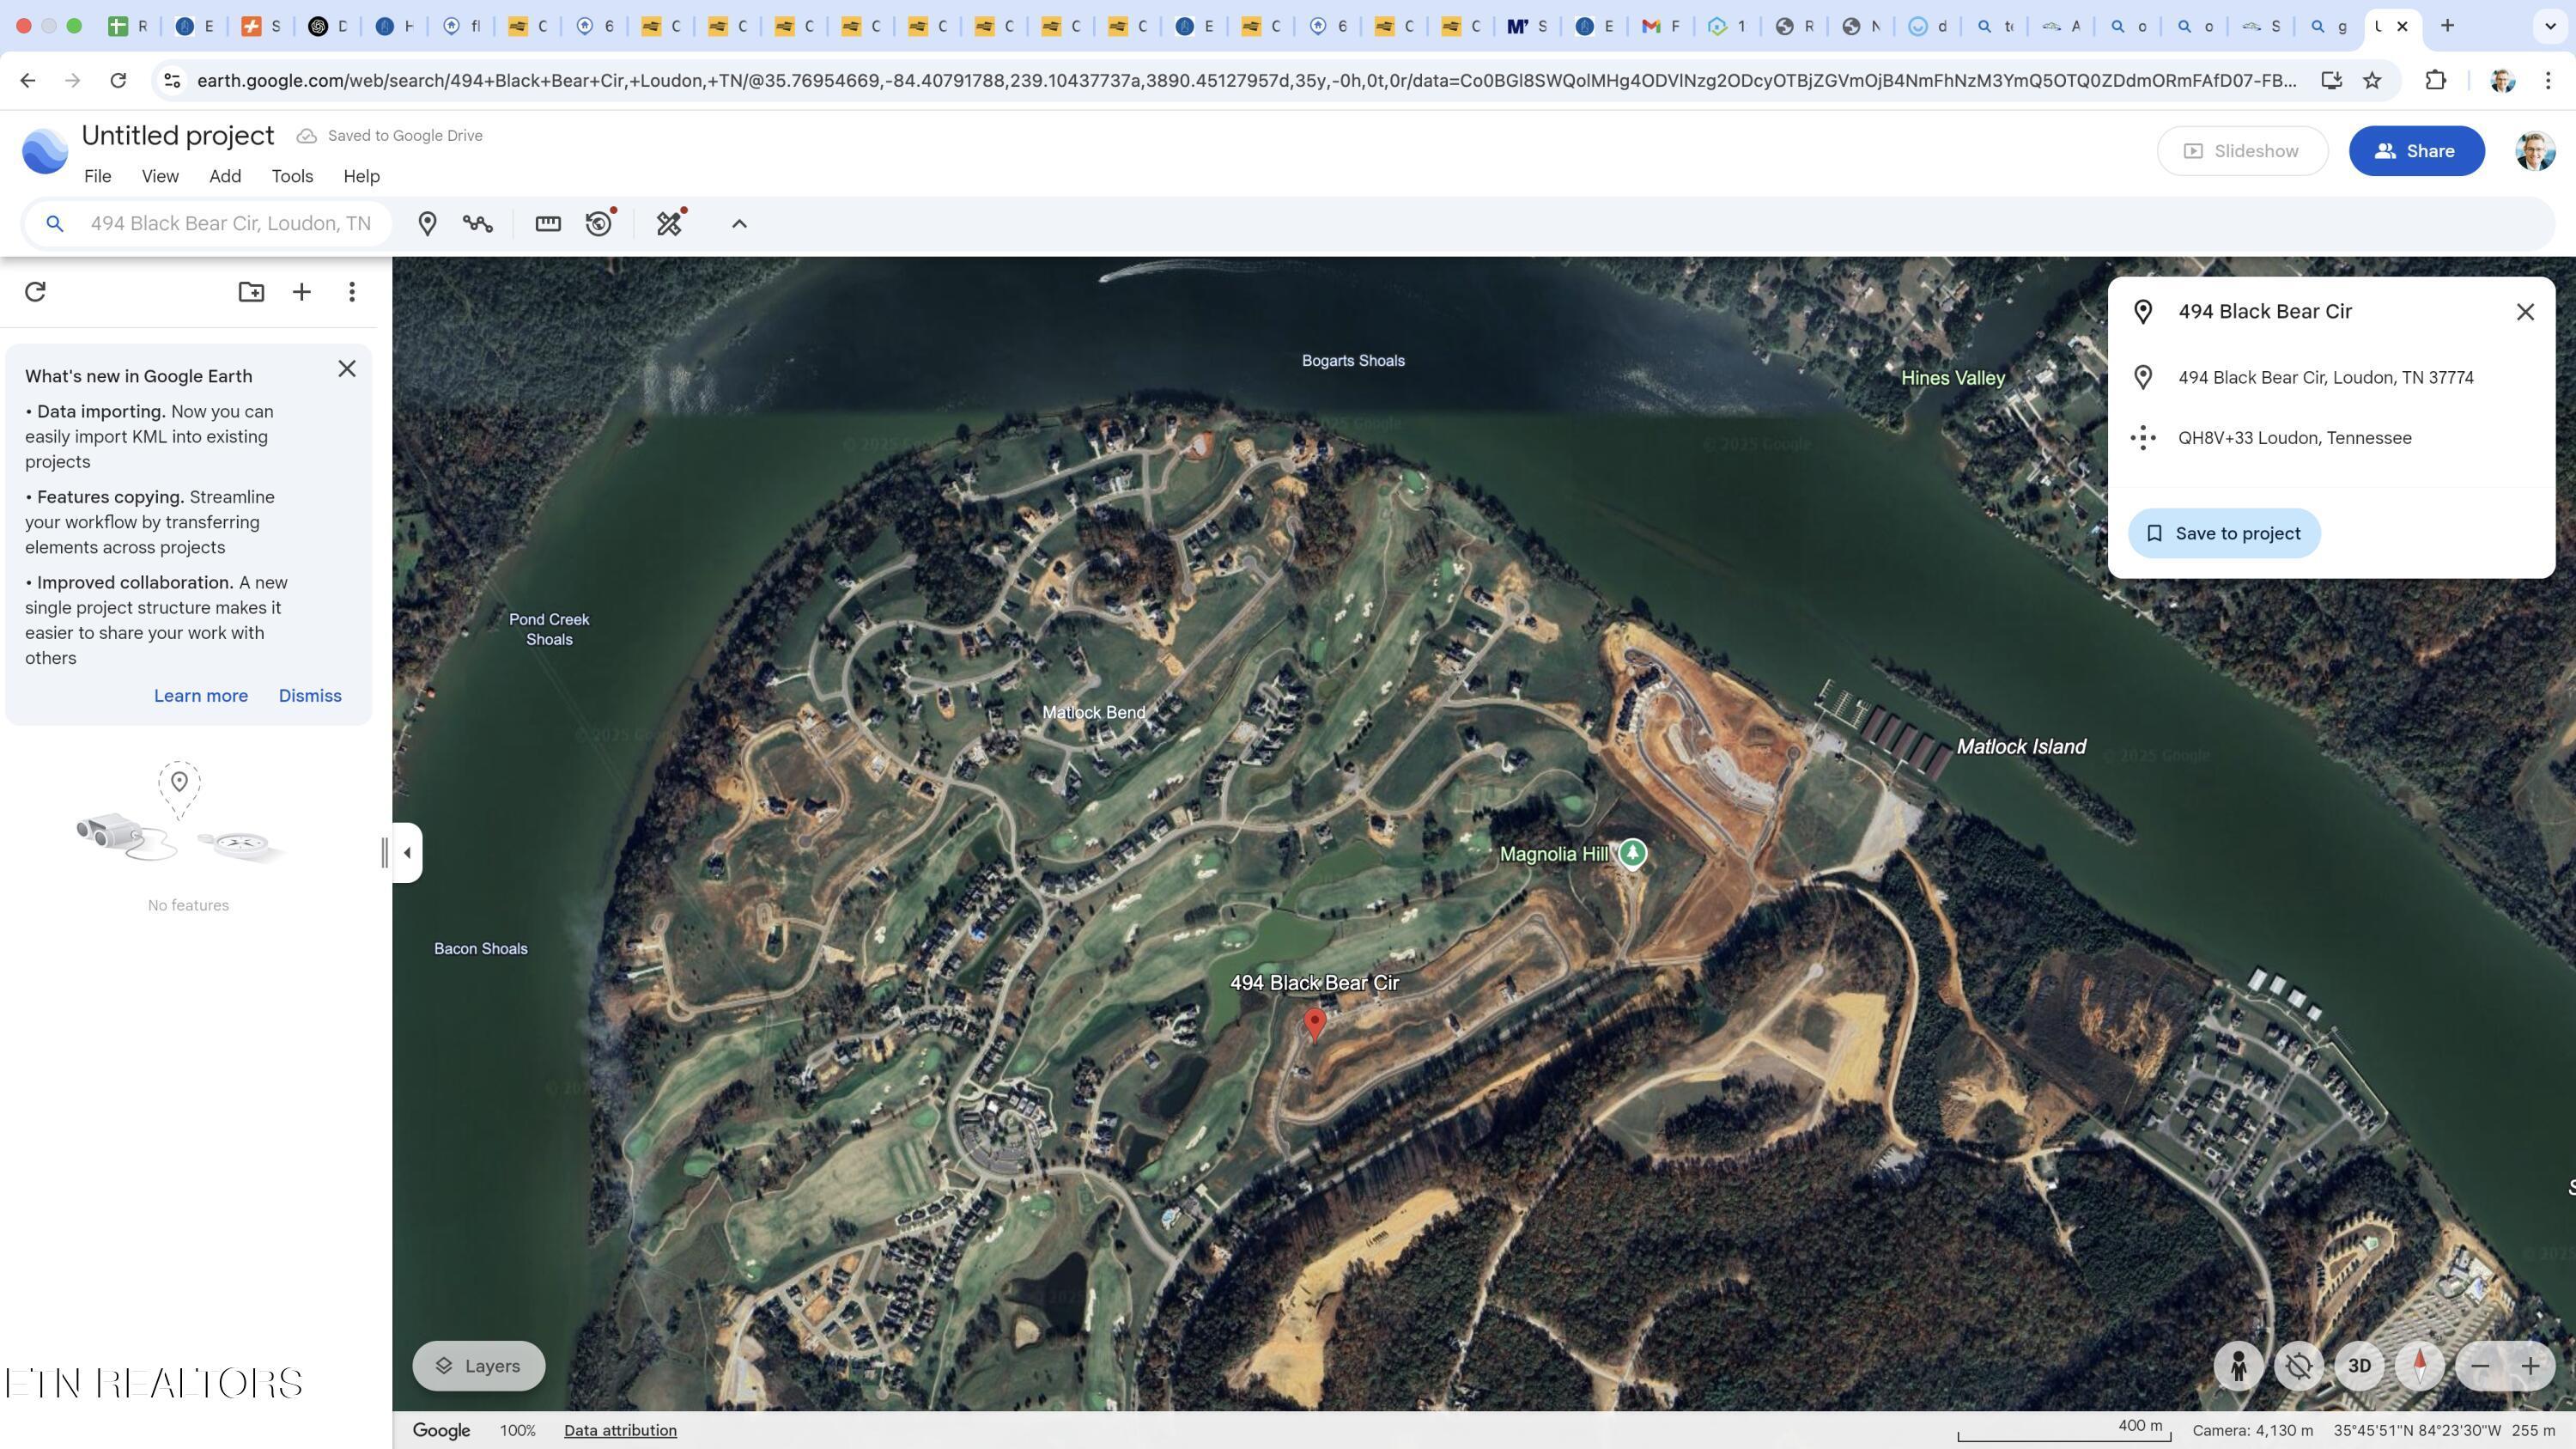Click the Magnolia Hill park marker icon
This screenshot has width=2576, height=1449.
[1633, 854]
